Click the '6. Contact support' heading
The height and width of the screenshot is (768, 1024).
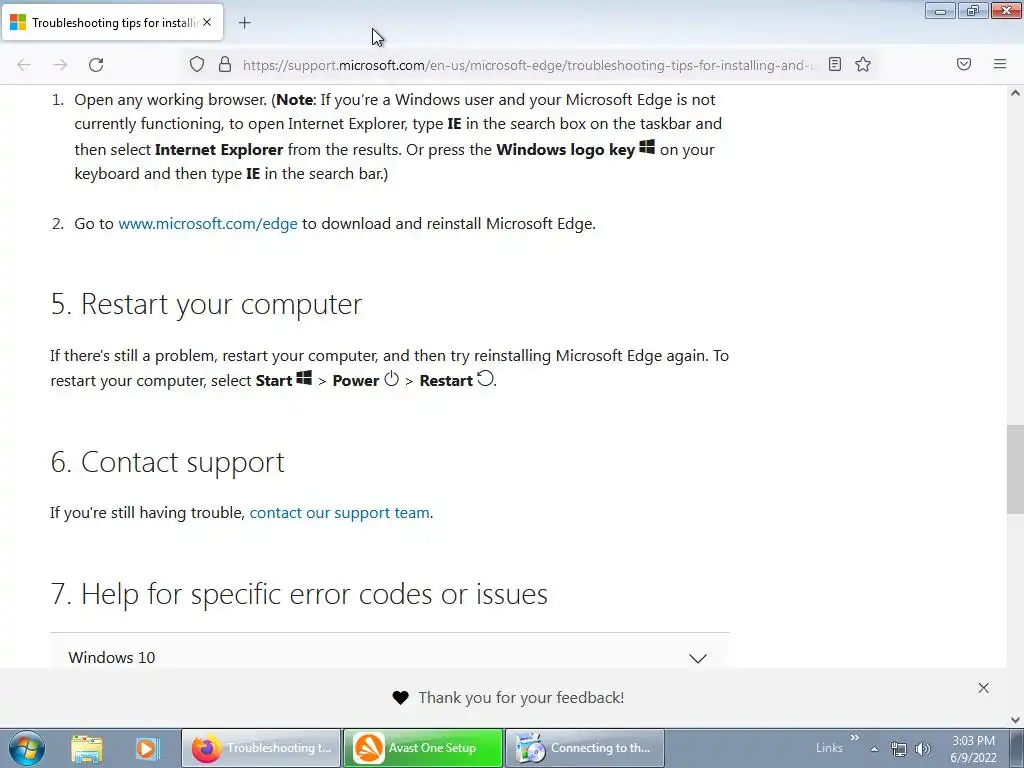click(168, 462)
